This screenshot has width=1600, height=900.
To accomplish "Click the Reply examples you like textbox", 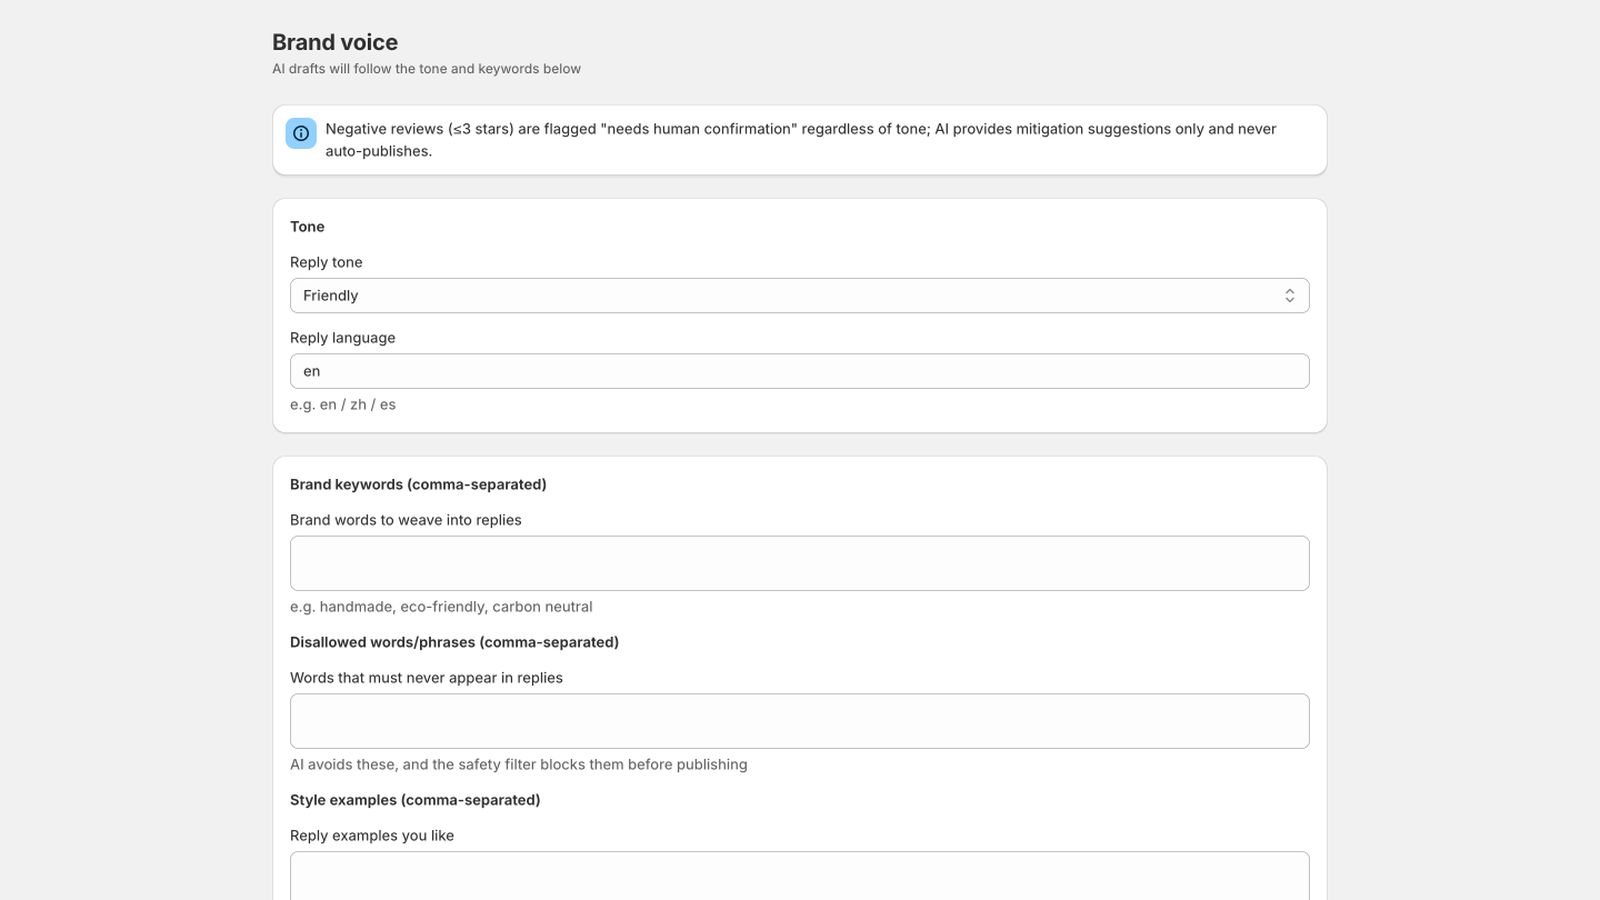I will point(799,876).
